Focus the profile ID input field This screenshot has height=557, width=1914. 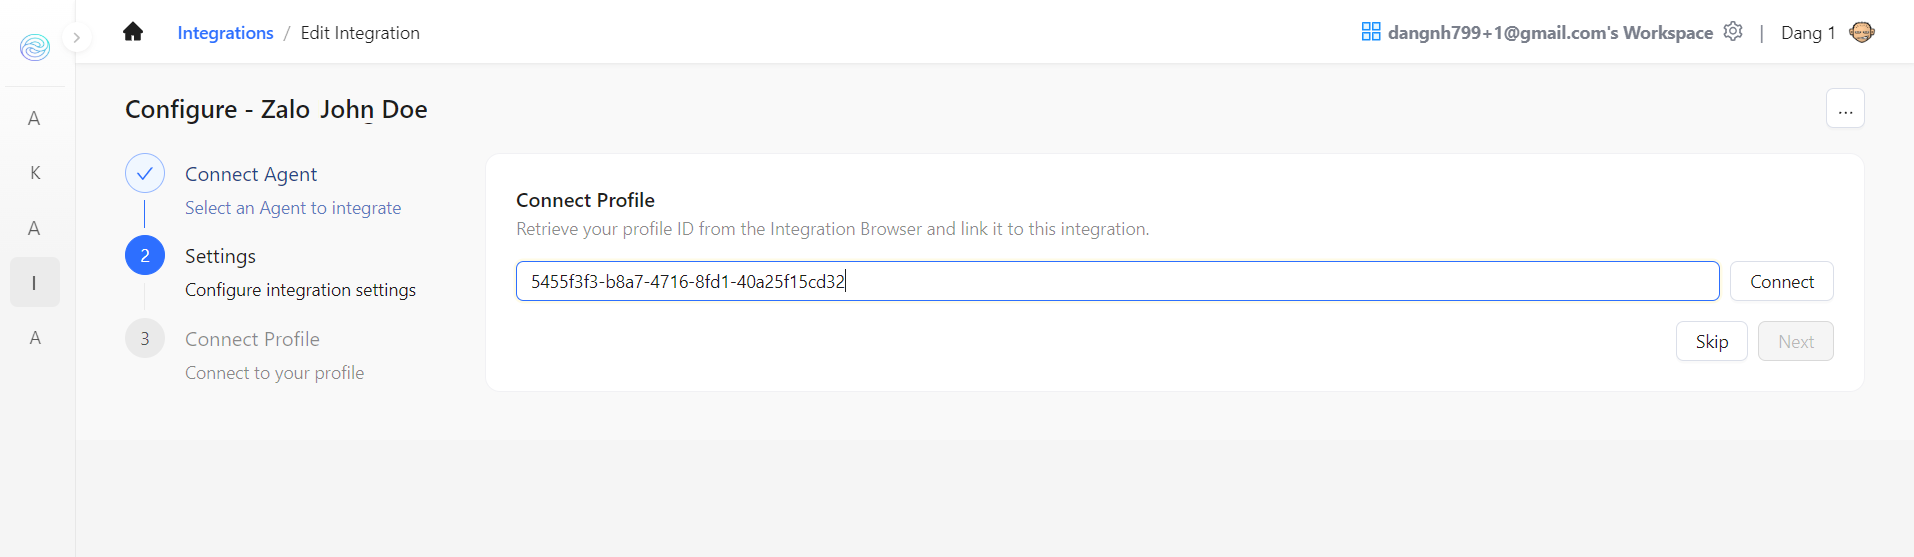1116,282
